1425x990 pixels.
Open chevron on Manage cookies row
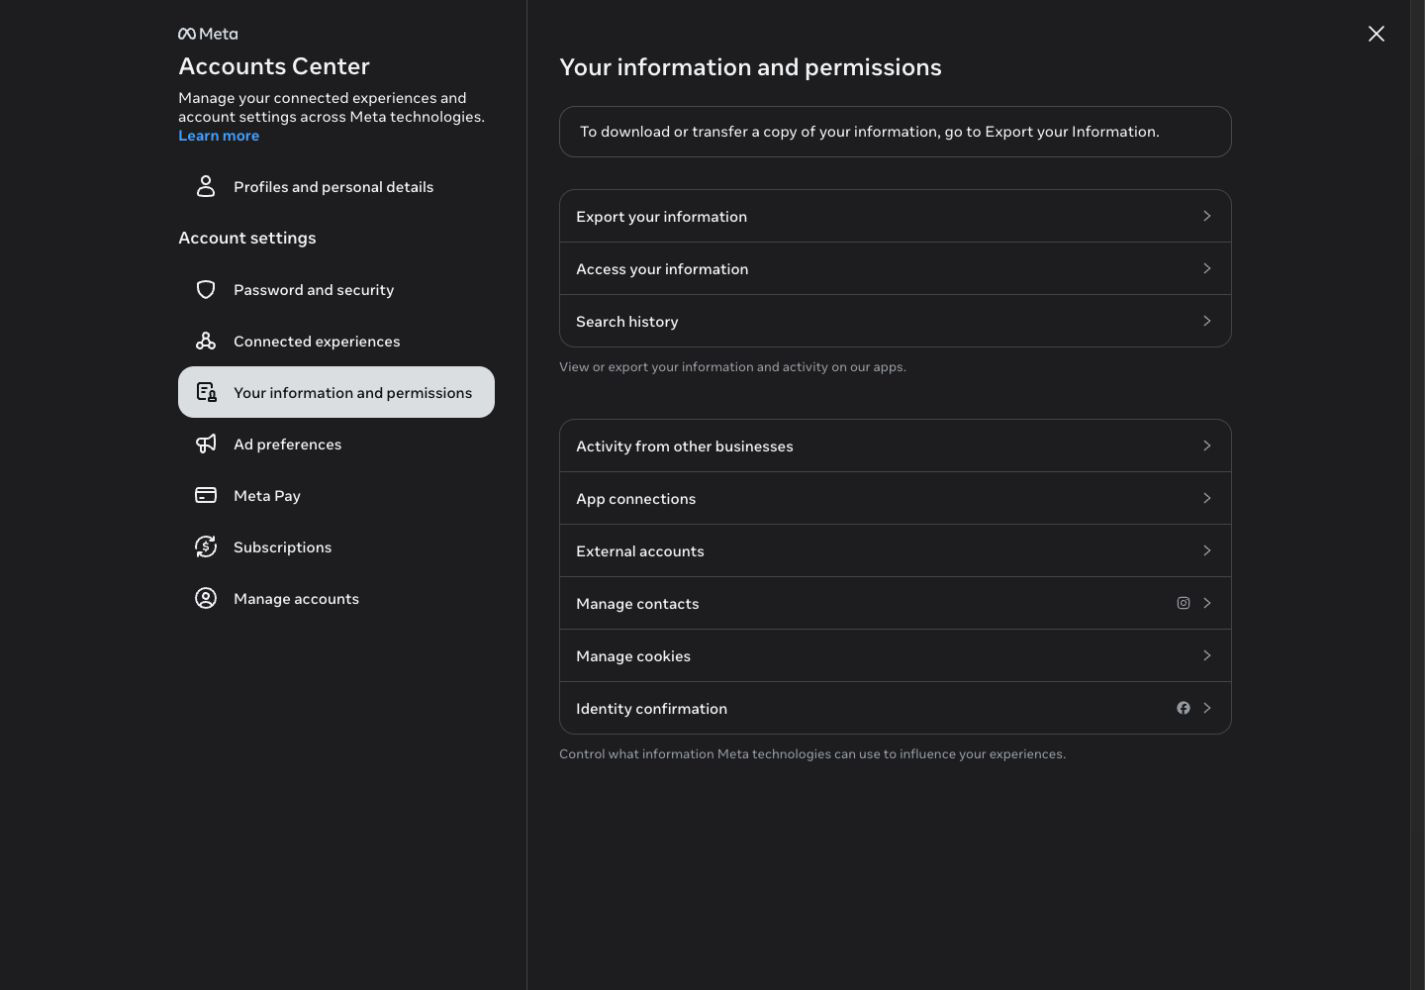click(1207, 656)
